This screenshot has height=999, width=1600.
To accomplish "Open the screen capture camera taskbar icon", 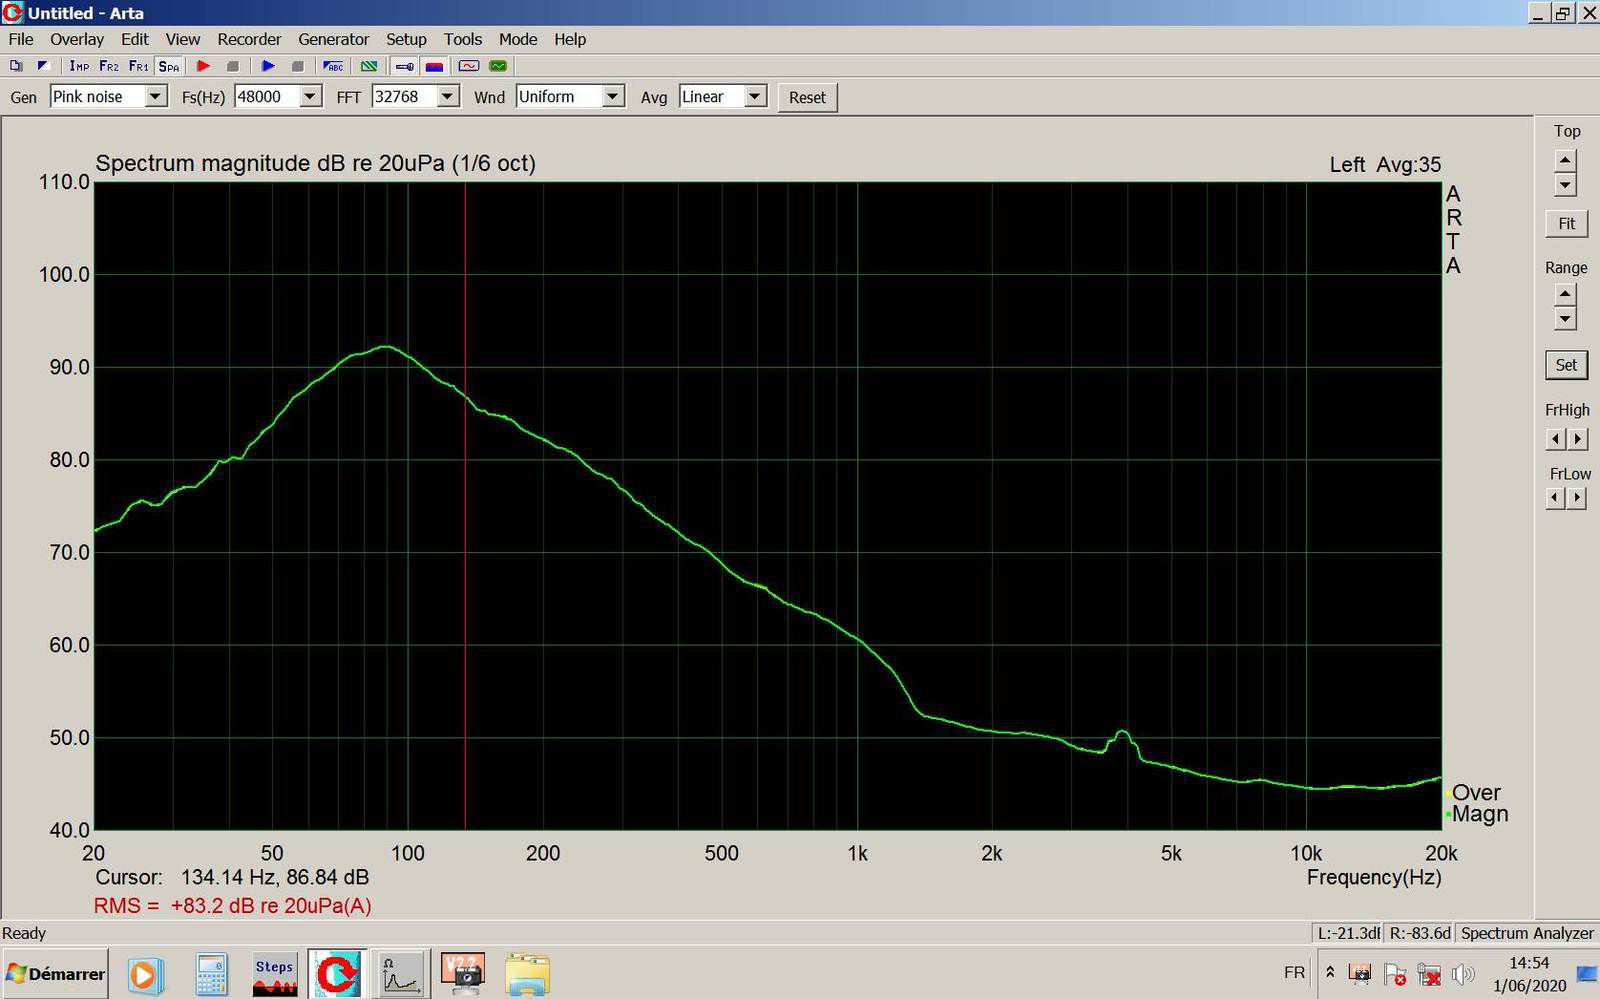I will 463,974.
